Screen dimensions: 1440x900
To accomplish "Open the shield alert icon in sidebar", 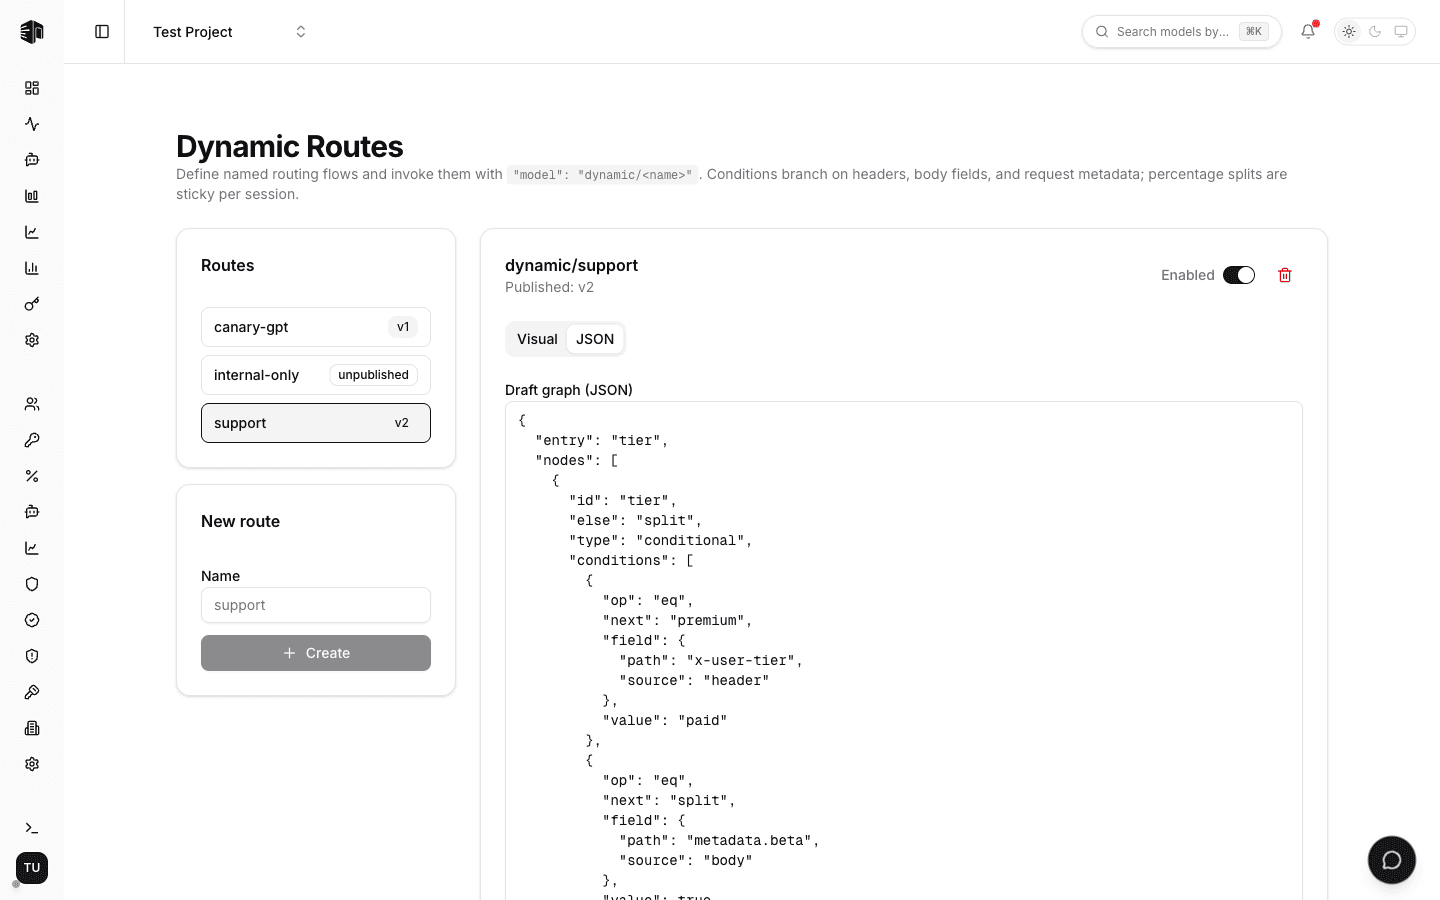I will point(32,656).
